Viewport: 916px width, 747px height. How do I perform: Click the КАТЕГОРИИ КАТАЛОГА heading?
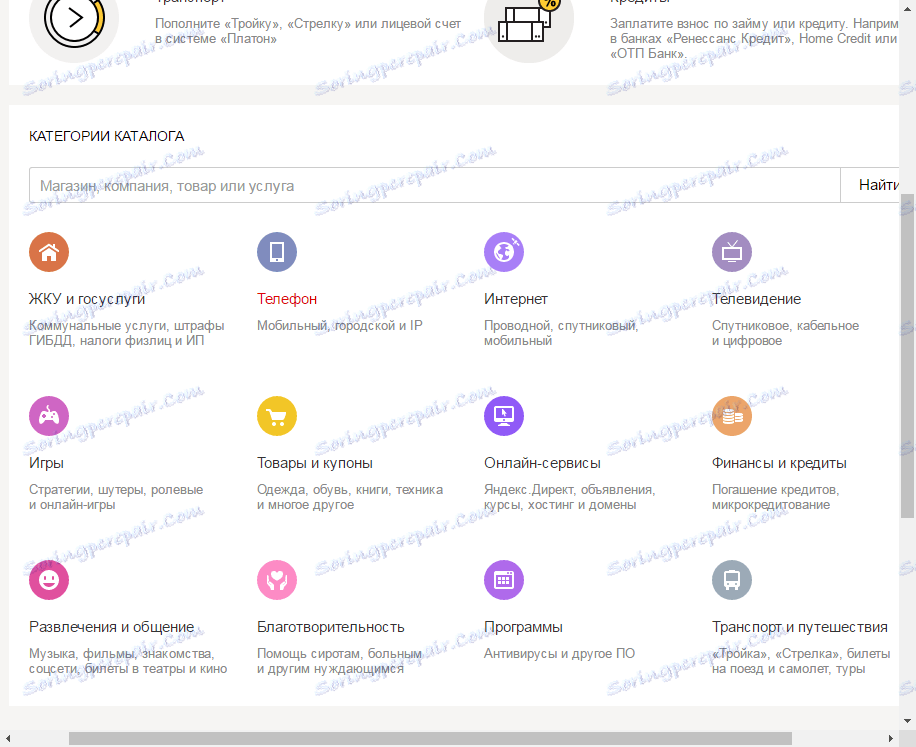(106, 136)
